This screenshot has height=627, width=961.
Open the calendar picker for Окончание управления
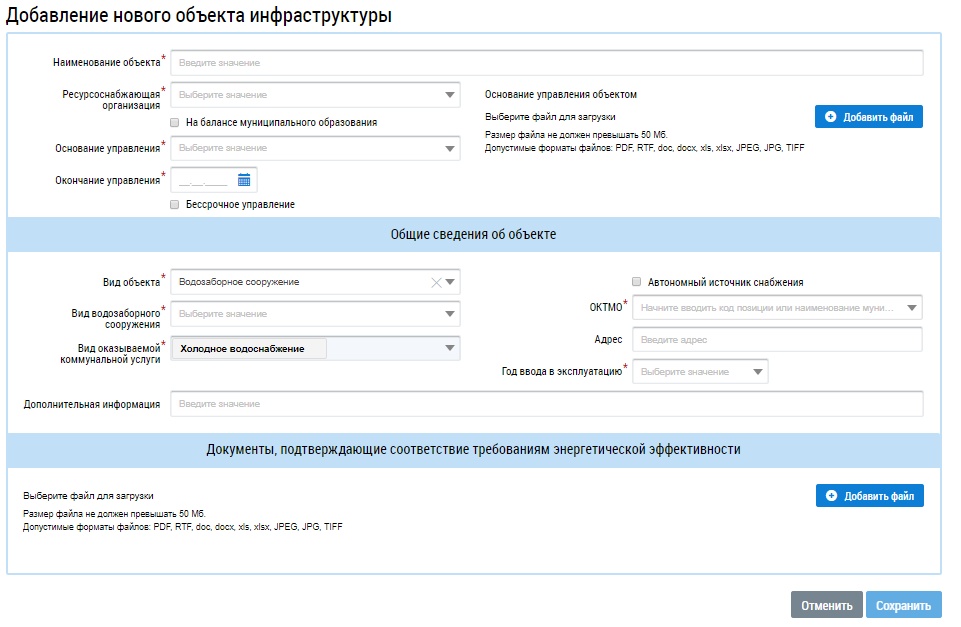click(244, 180)
